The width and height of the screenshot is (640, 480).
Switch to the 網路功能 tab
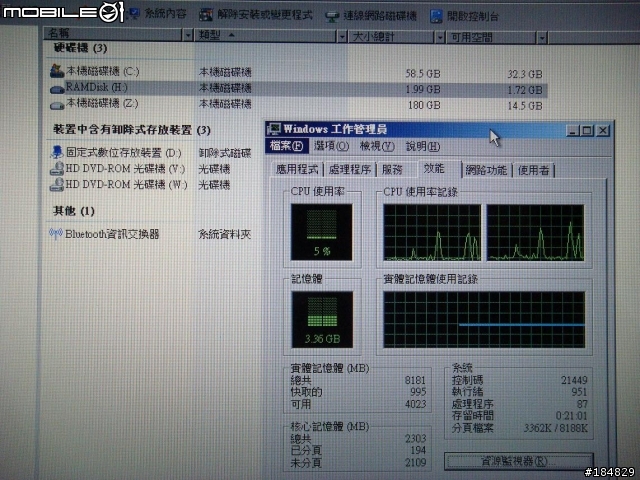tap(486, 170)
